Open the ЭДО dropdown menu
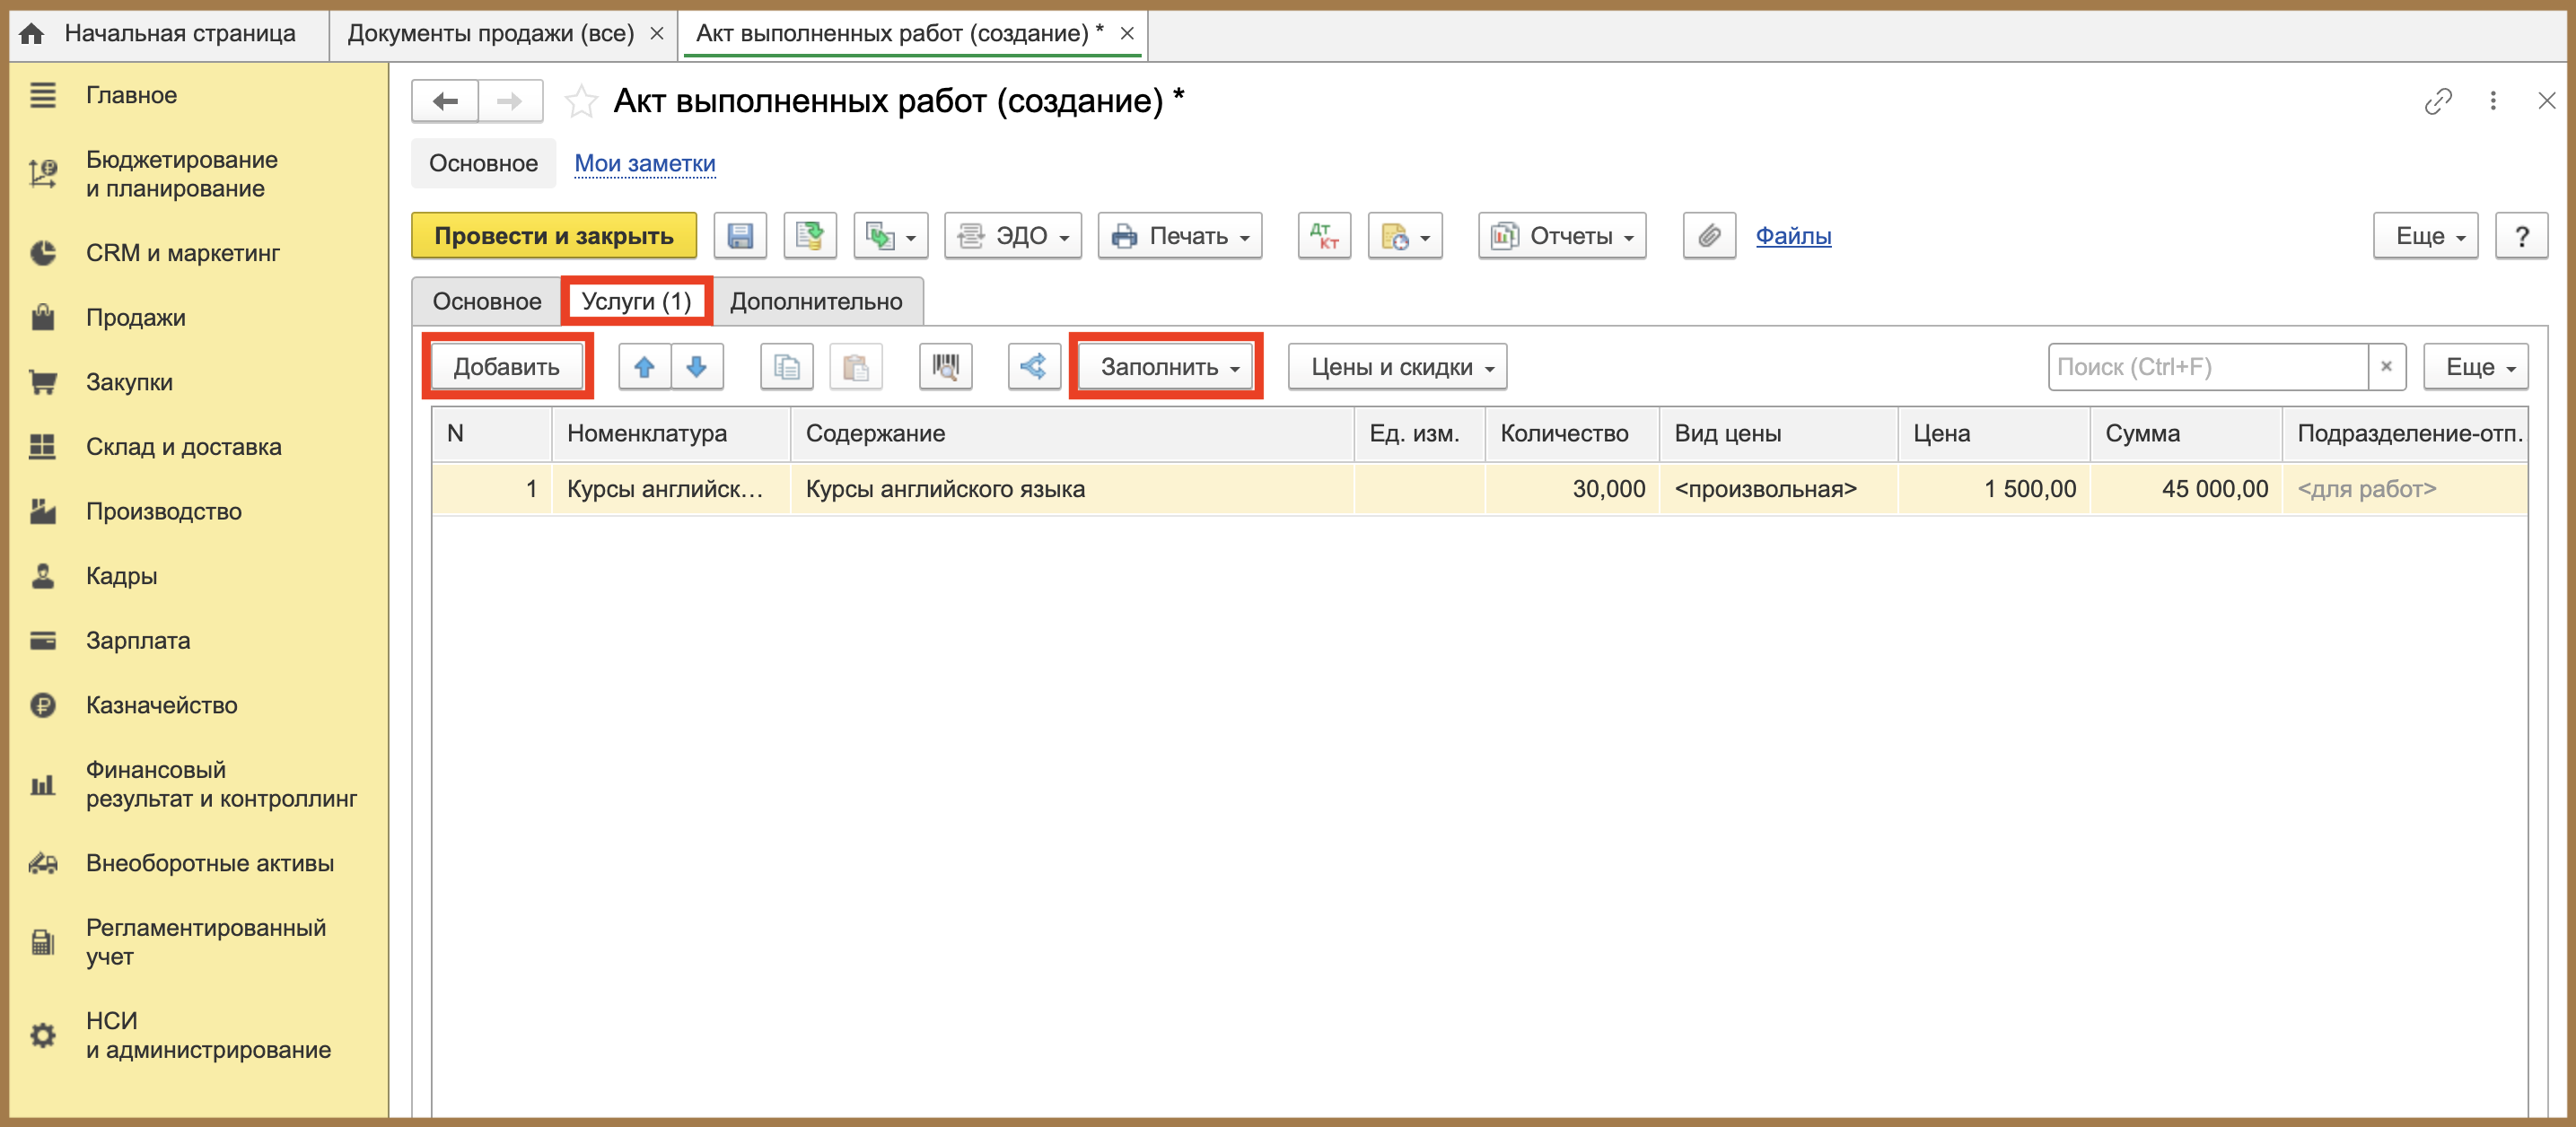Screen dimensions: 2576x1127 (1013, 236)
